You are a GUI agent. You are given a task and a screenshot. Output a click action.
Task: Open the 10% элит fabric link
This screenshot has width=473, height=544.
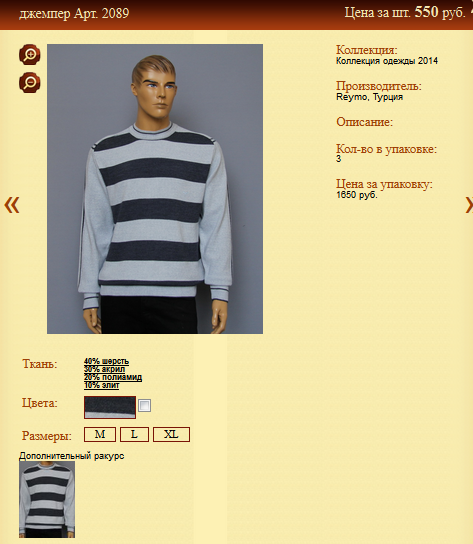101,385
